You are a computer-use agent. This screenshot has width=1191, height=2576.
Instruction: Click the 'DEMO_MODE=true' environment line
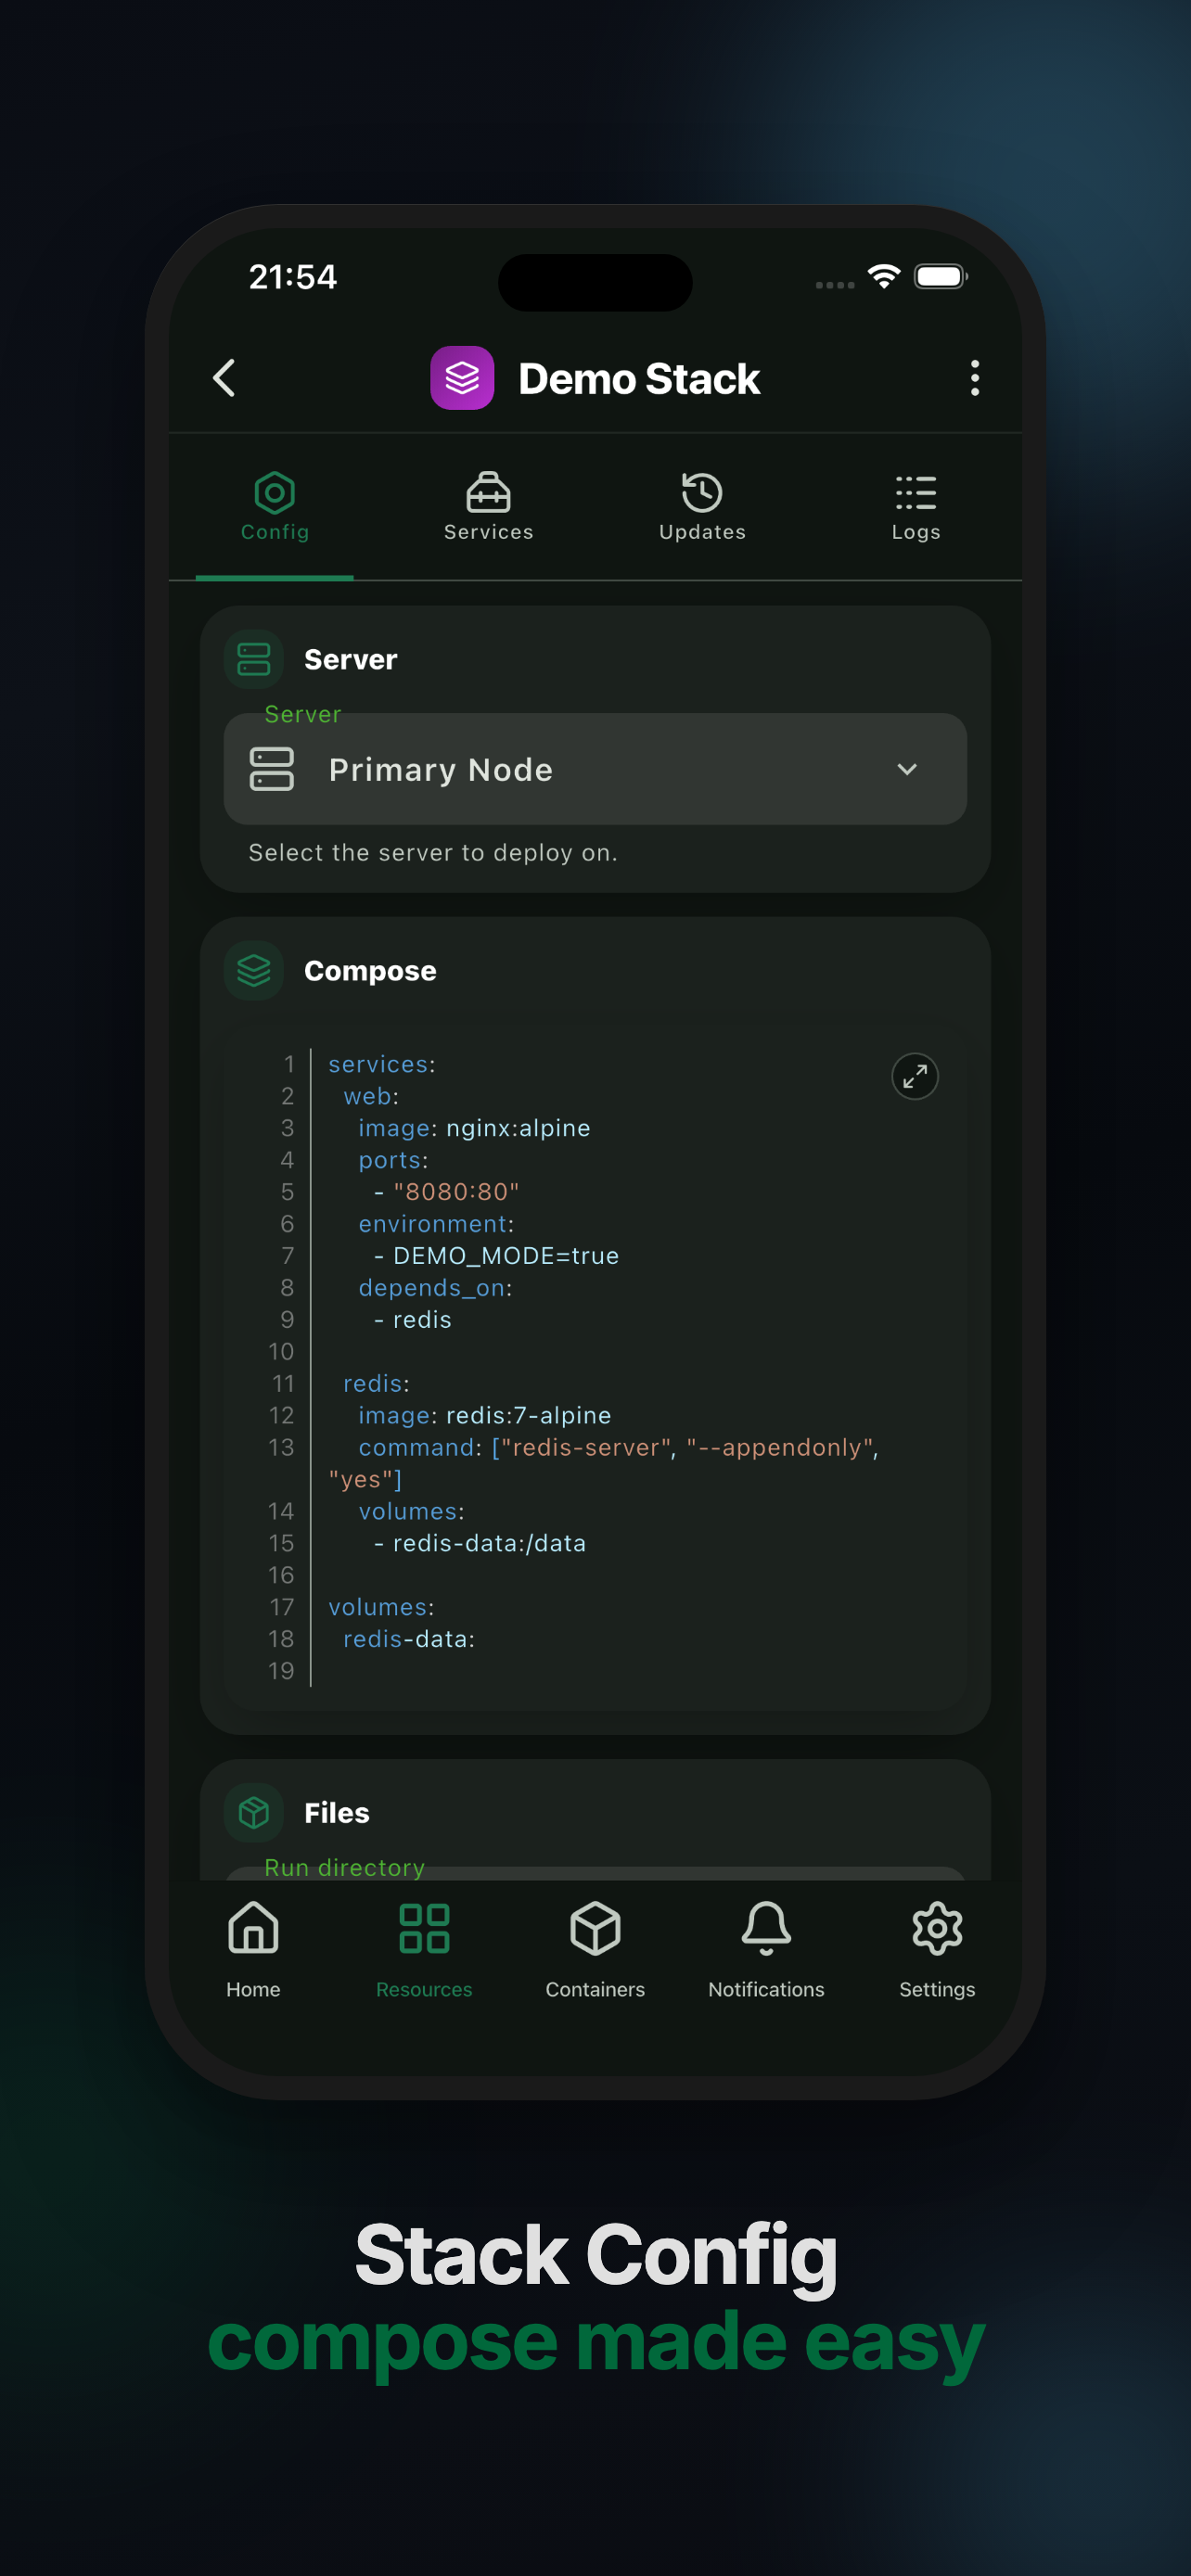tap(496, 1256)
